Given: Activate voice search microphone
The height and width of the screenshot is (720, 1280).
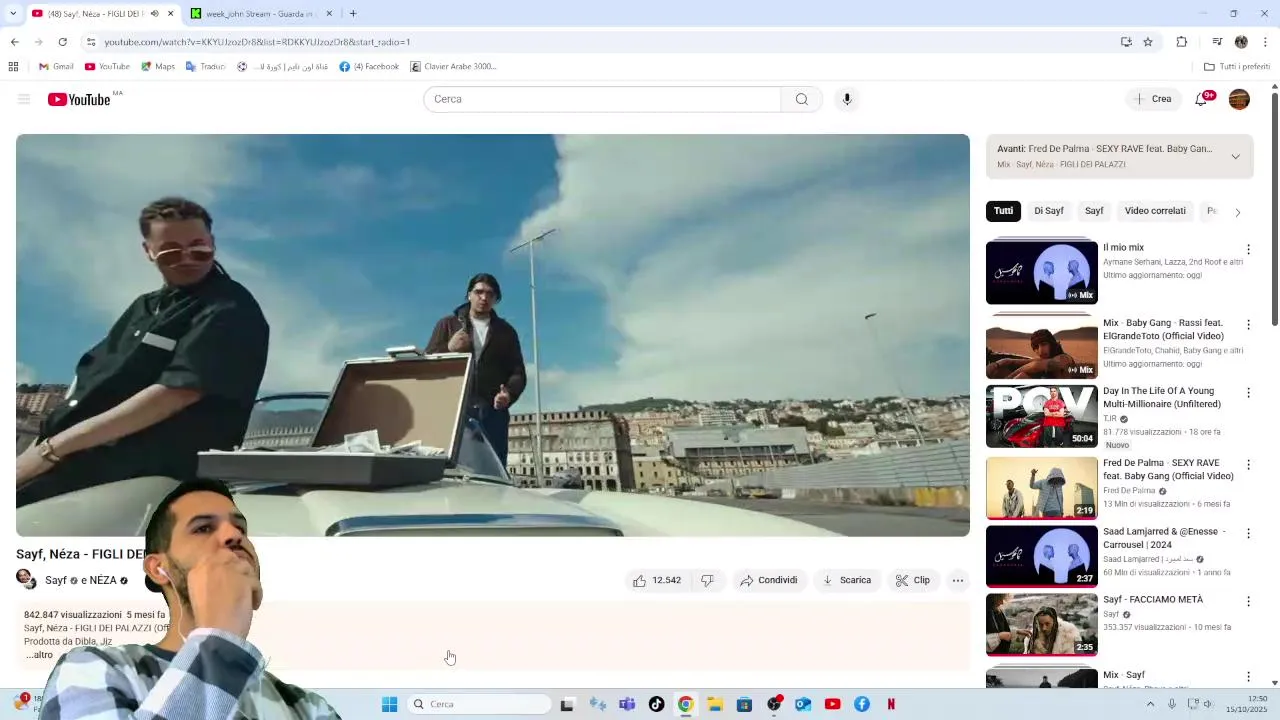Looking at the screenshot, I should click(x=847, y=99).
